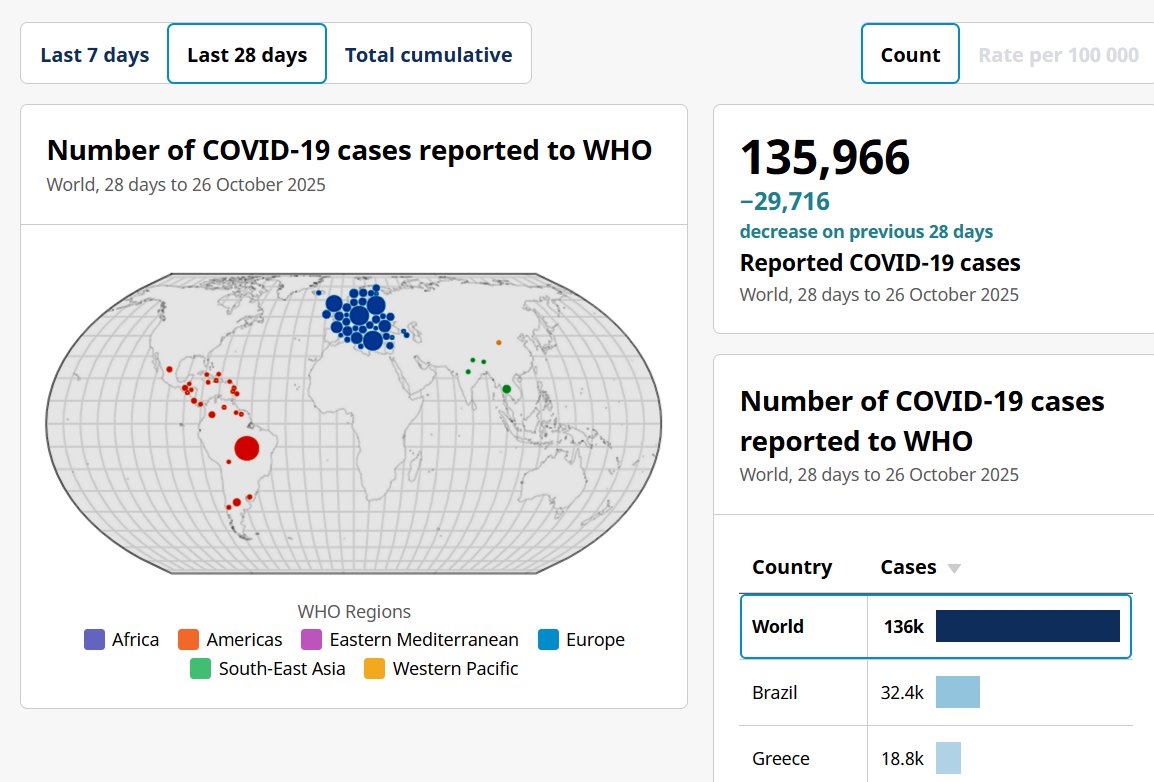Toggle Eastern Mediterranean legend swatch

312,639
